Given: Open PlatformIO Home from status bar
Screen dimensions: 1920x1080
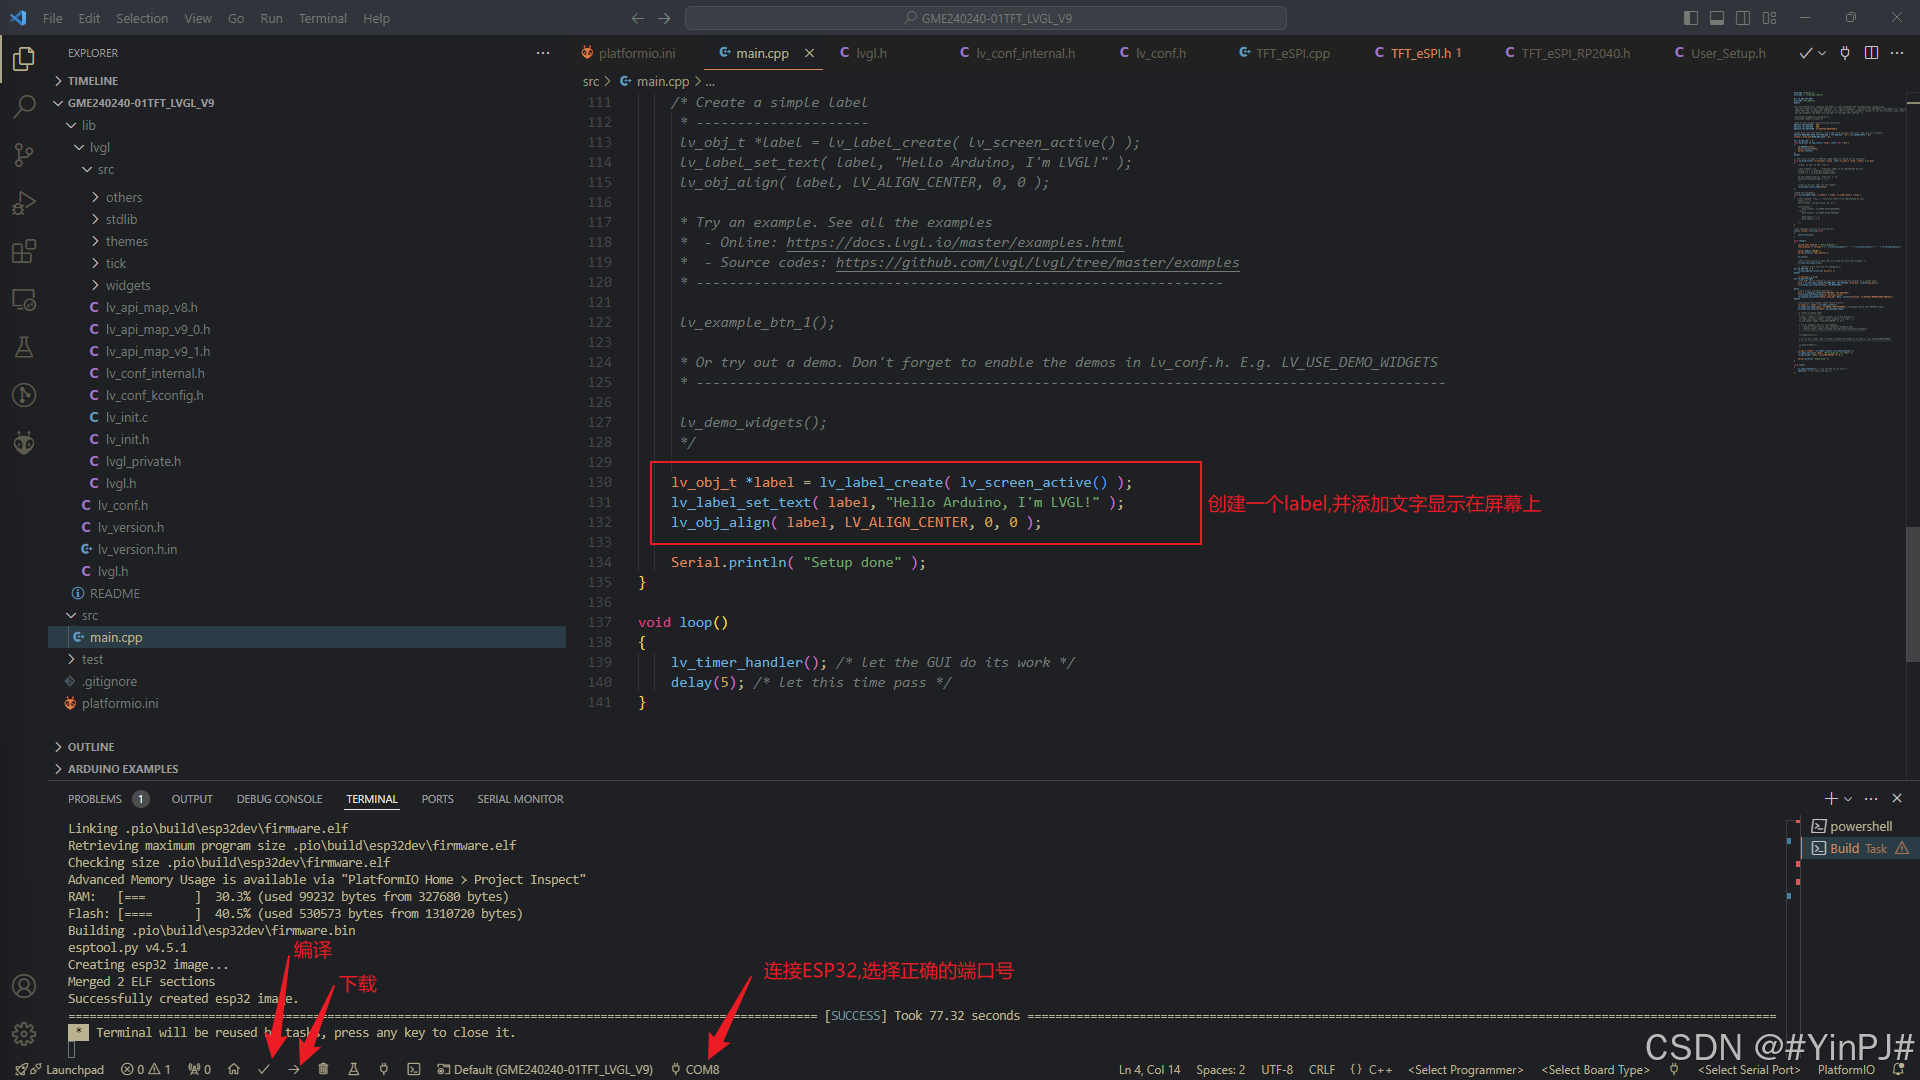Looking at the screenshot, I should tap(234, 1069).
